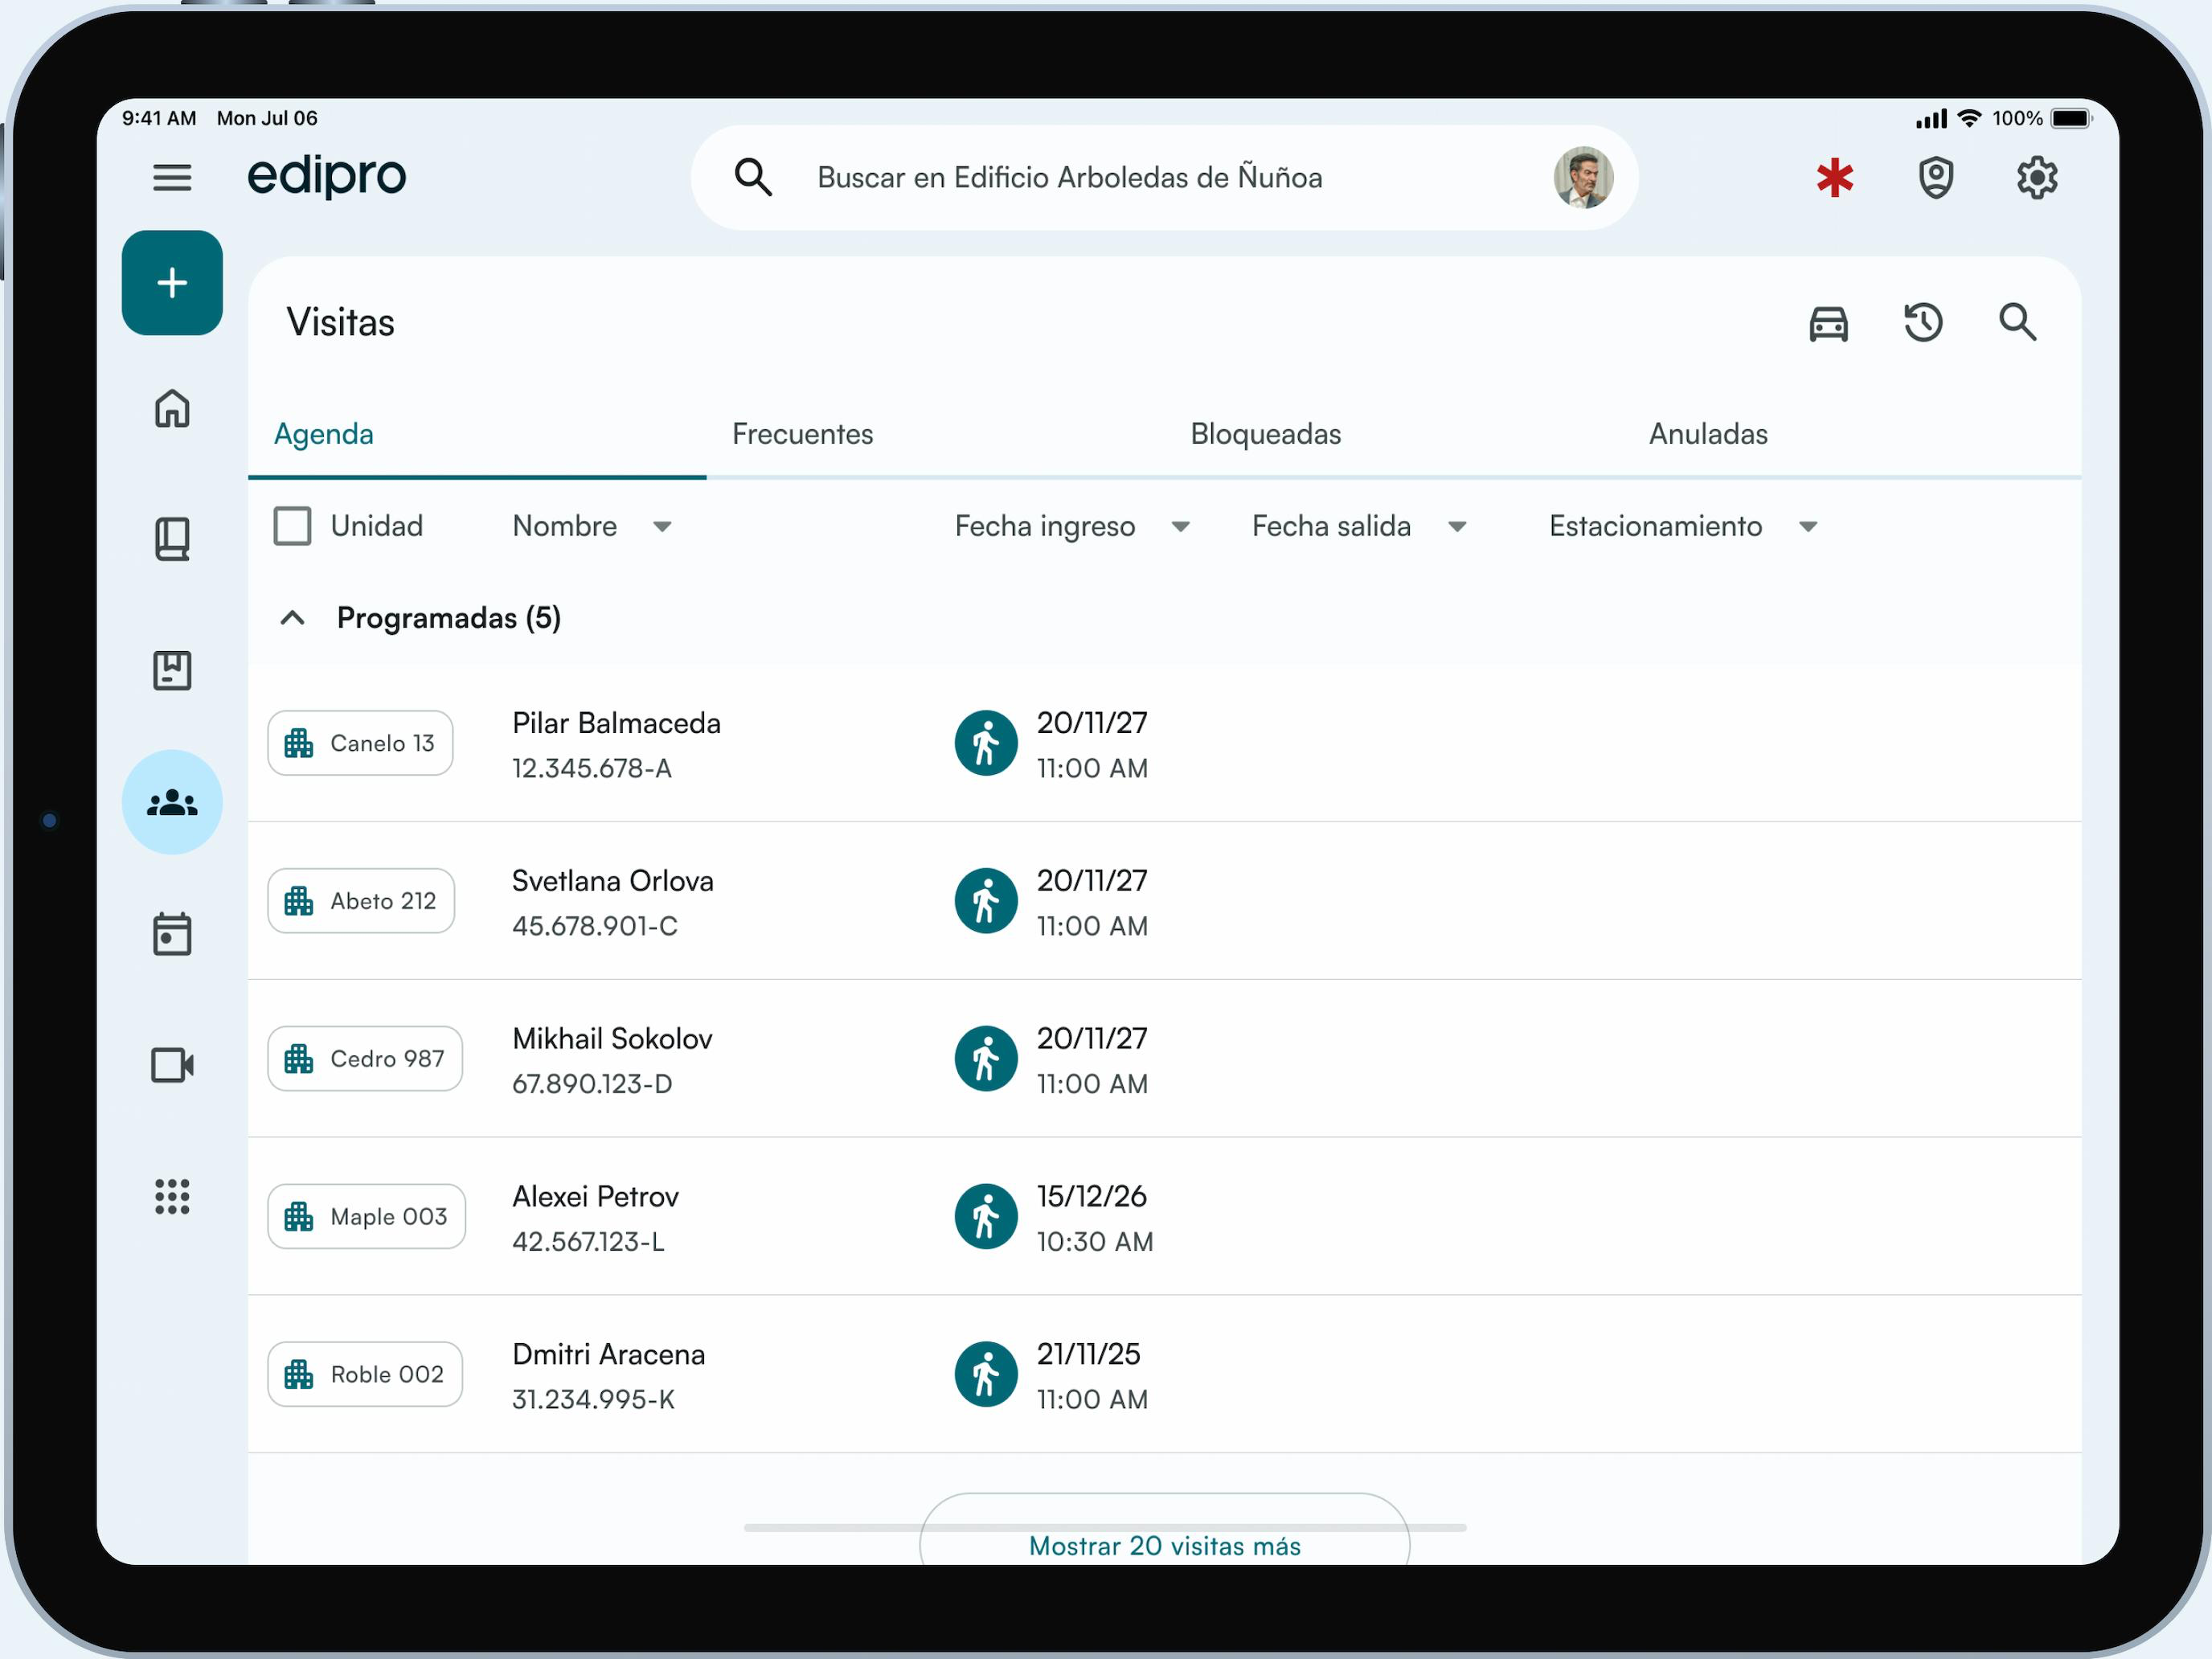This screenshot has height=1659, width=2212.
Task: Select visitor name Svetlana Orlova
Action: click(613, 881)
